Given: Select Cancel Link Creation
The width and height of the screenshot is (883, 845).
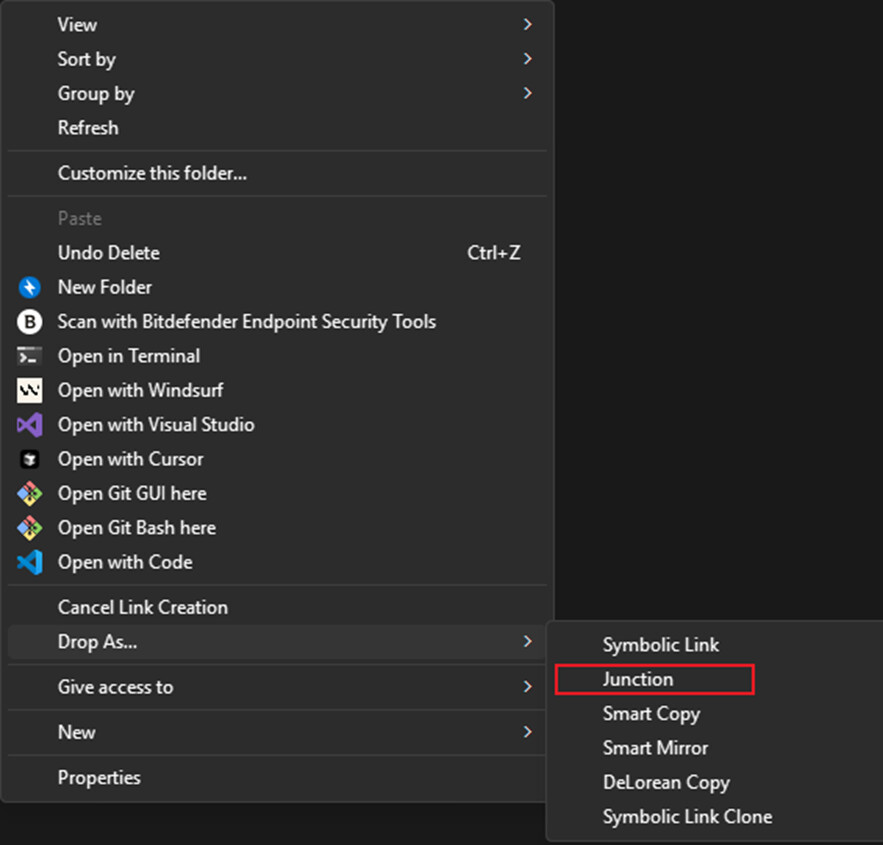Looking at the screenshot, I should (x=277, y=607).
